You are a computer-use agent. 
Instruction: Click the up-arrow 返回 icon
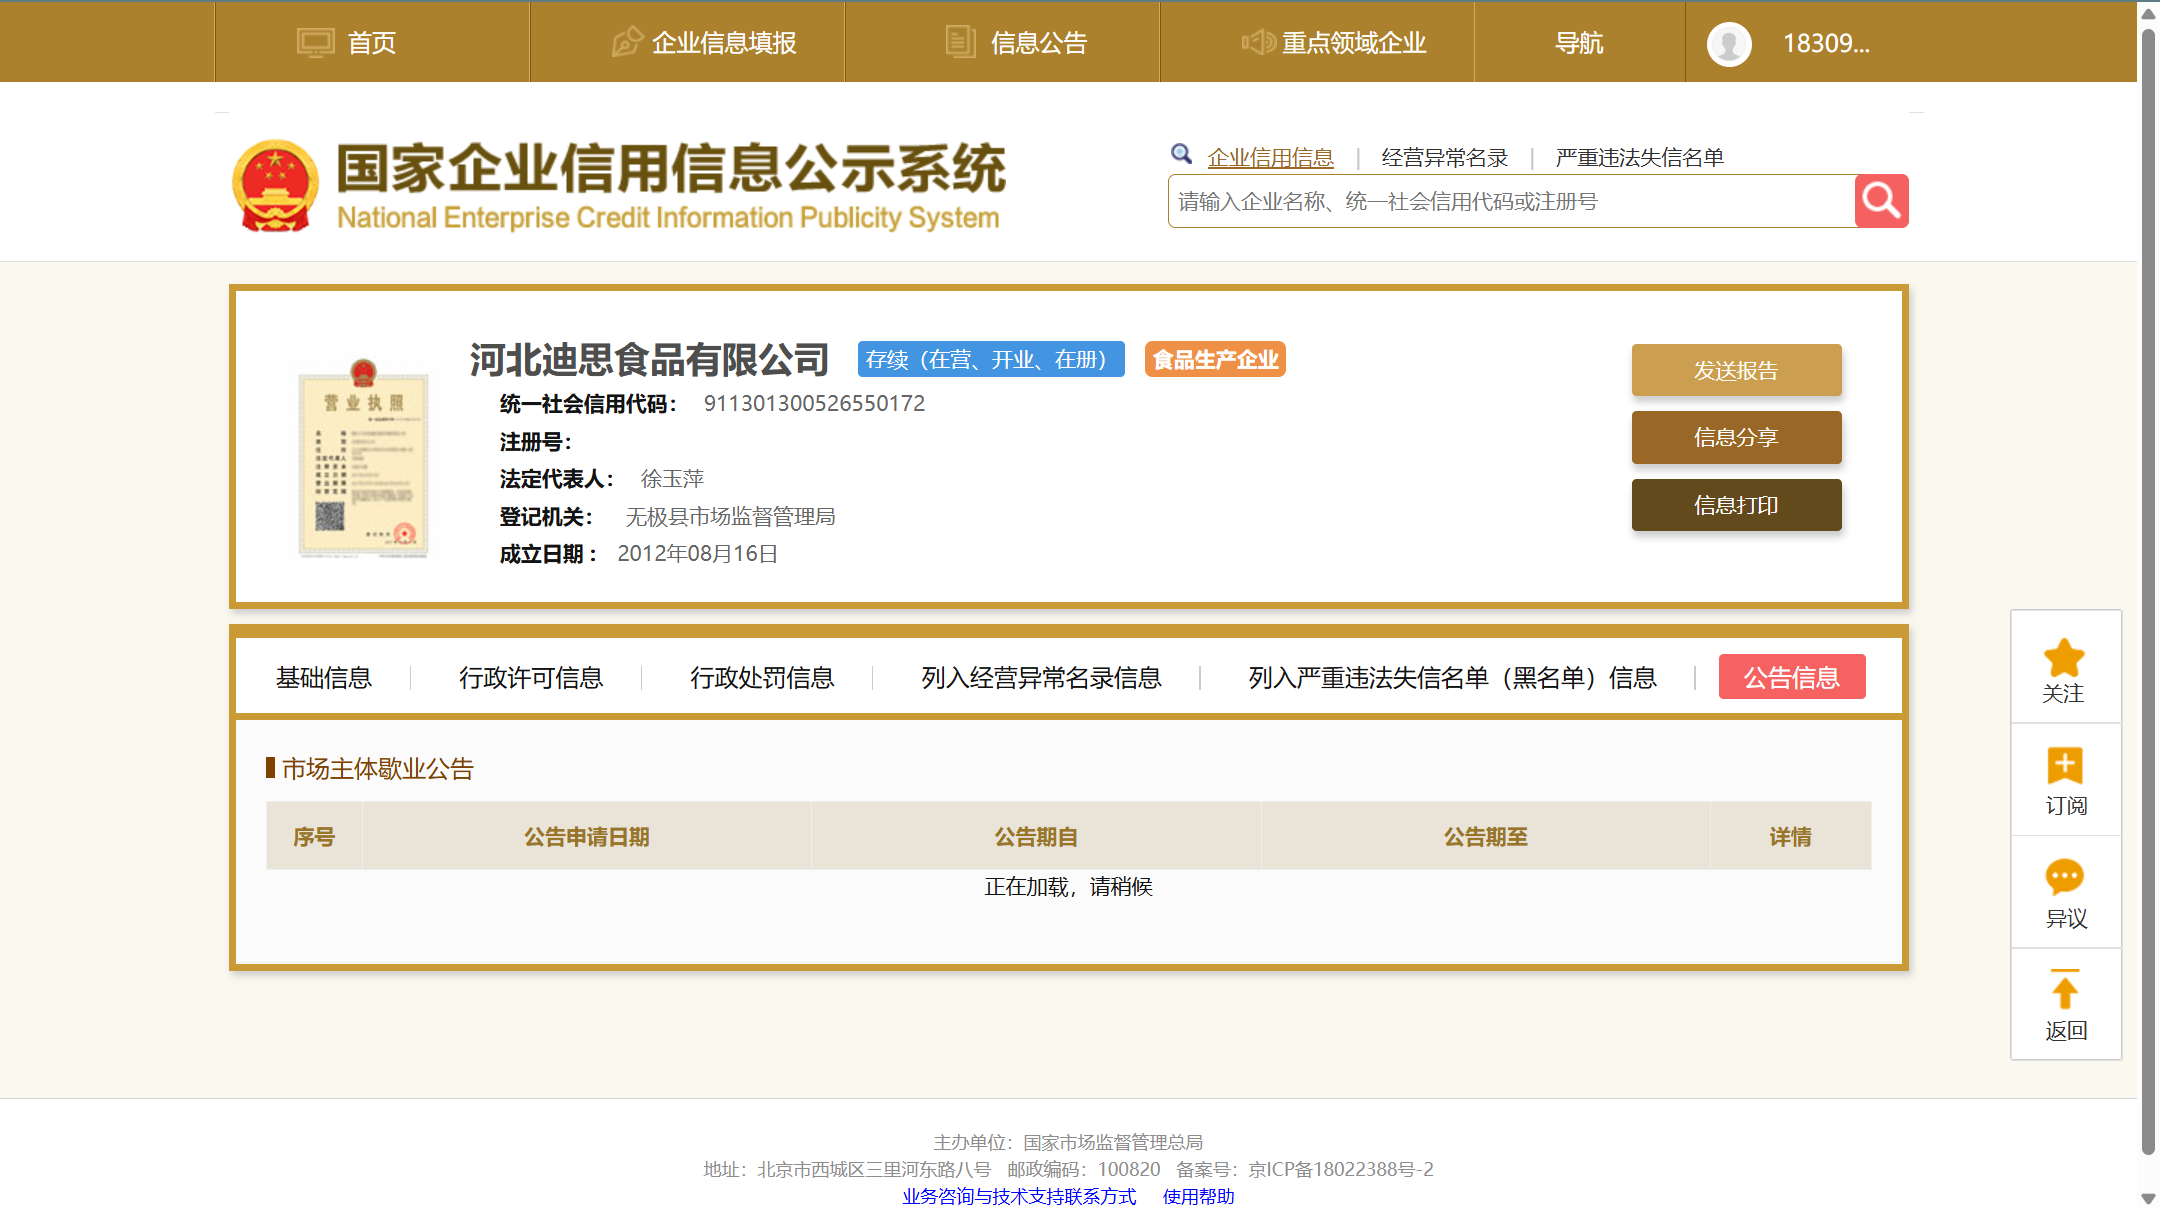point(2065,990)
